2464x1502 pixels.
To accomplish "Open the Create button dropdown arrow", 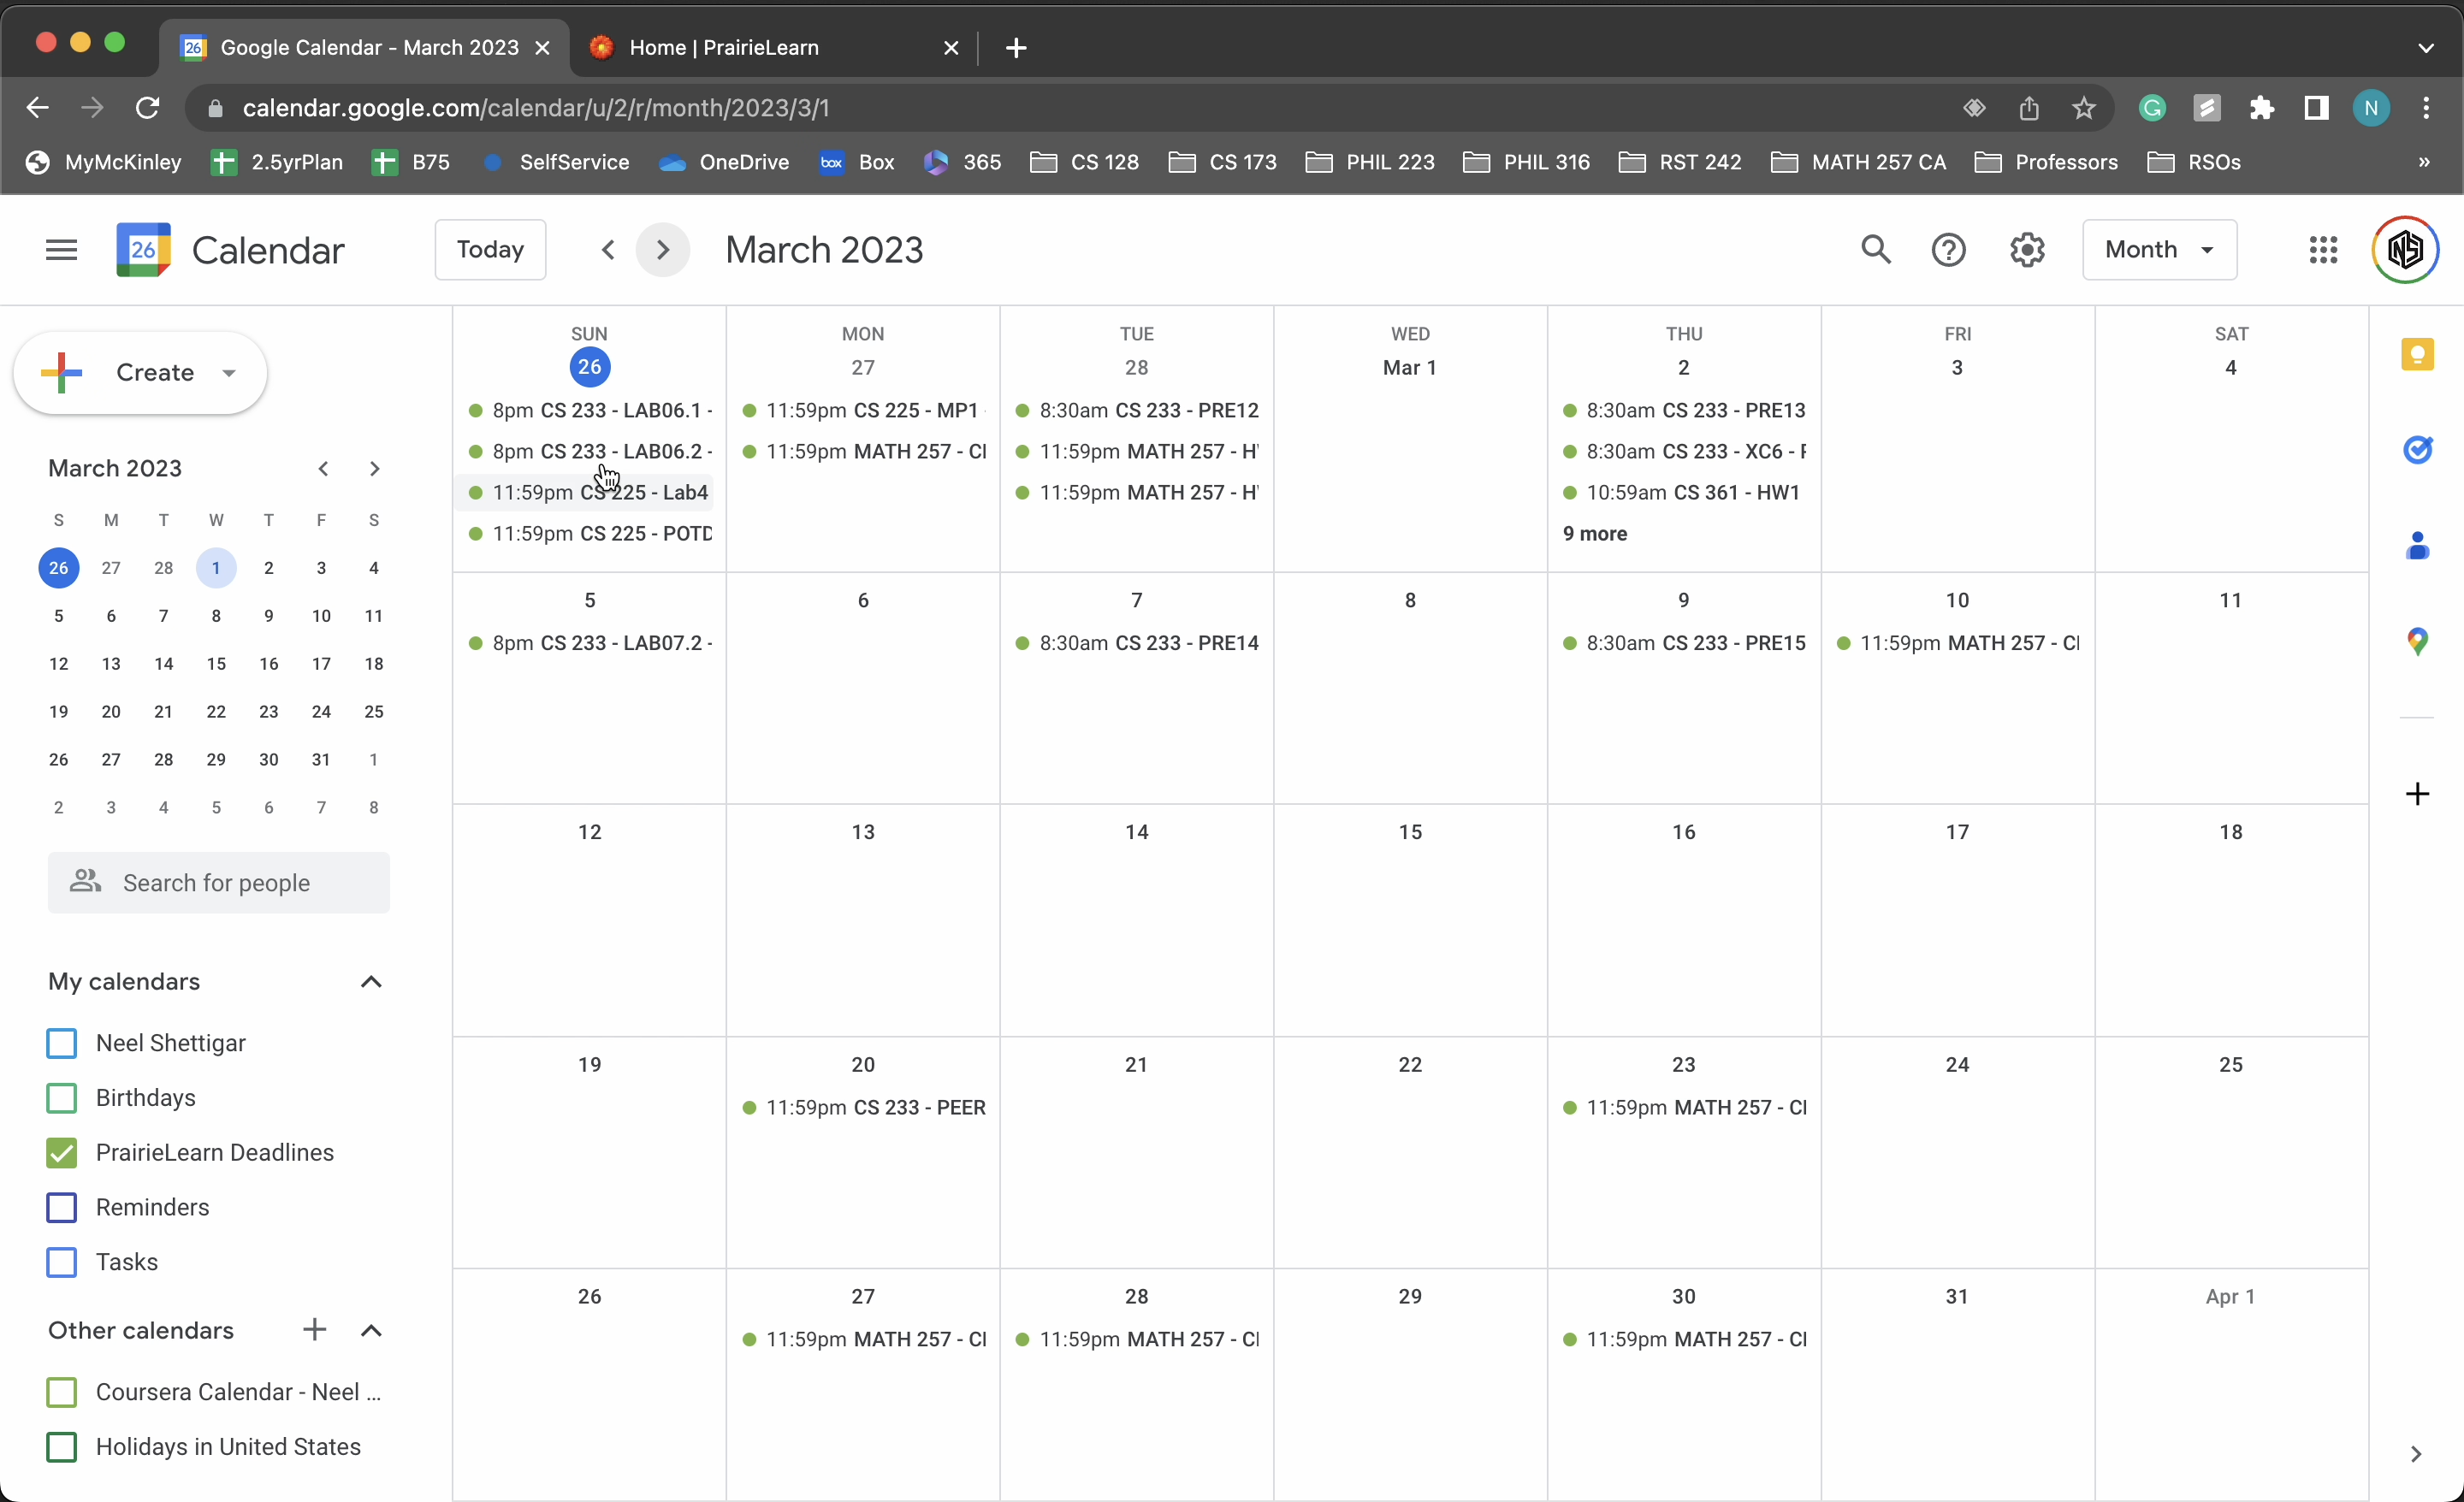I will tap(229, 373).
